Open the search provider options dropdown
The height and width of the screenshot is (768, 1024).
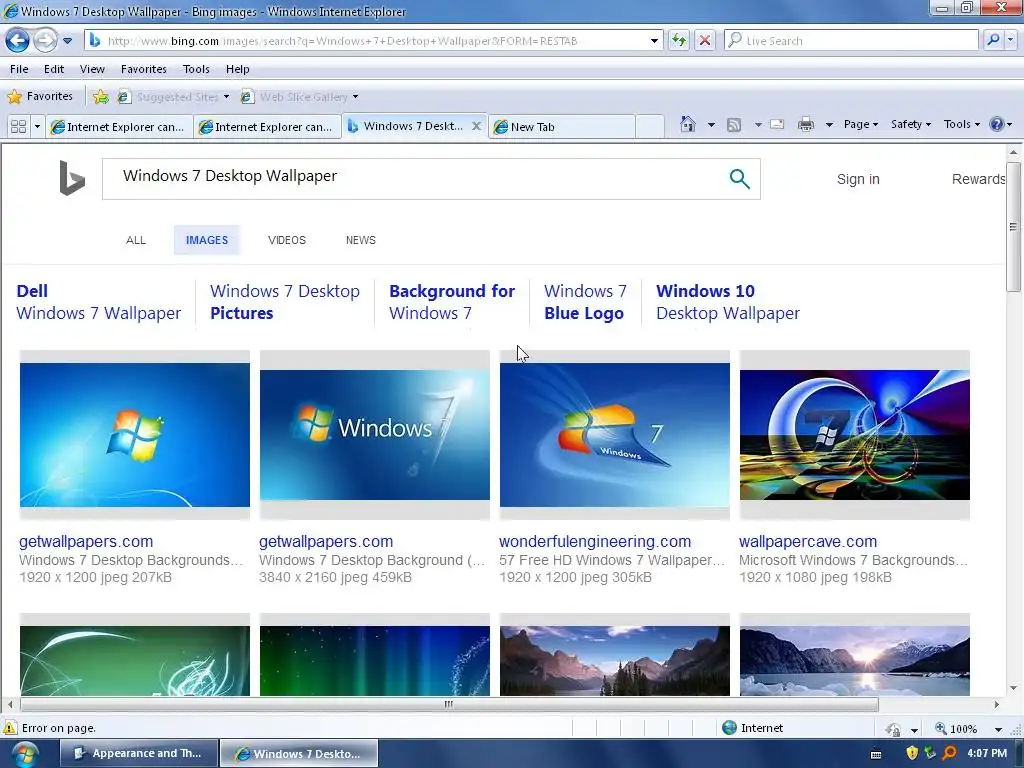1011,40
